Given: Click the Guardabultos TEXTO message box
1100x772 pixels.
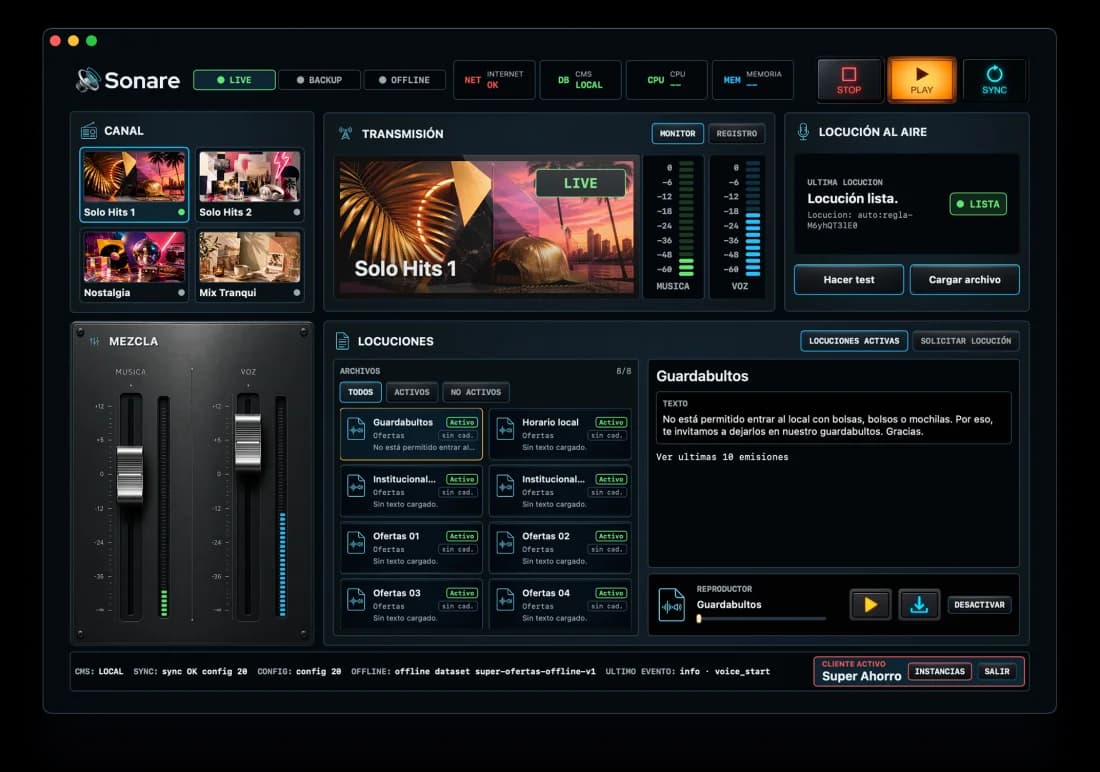Looking at the screenshot, I should pos(833,418).
